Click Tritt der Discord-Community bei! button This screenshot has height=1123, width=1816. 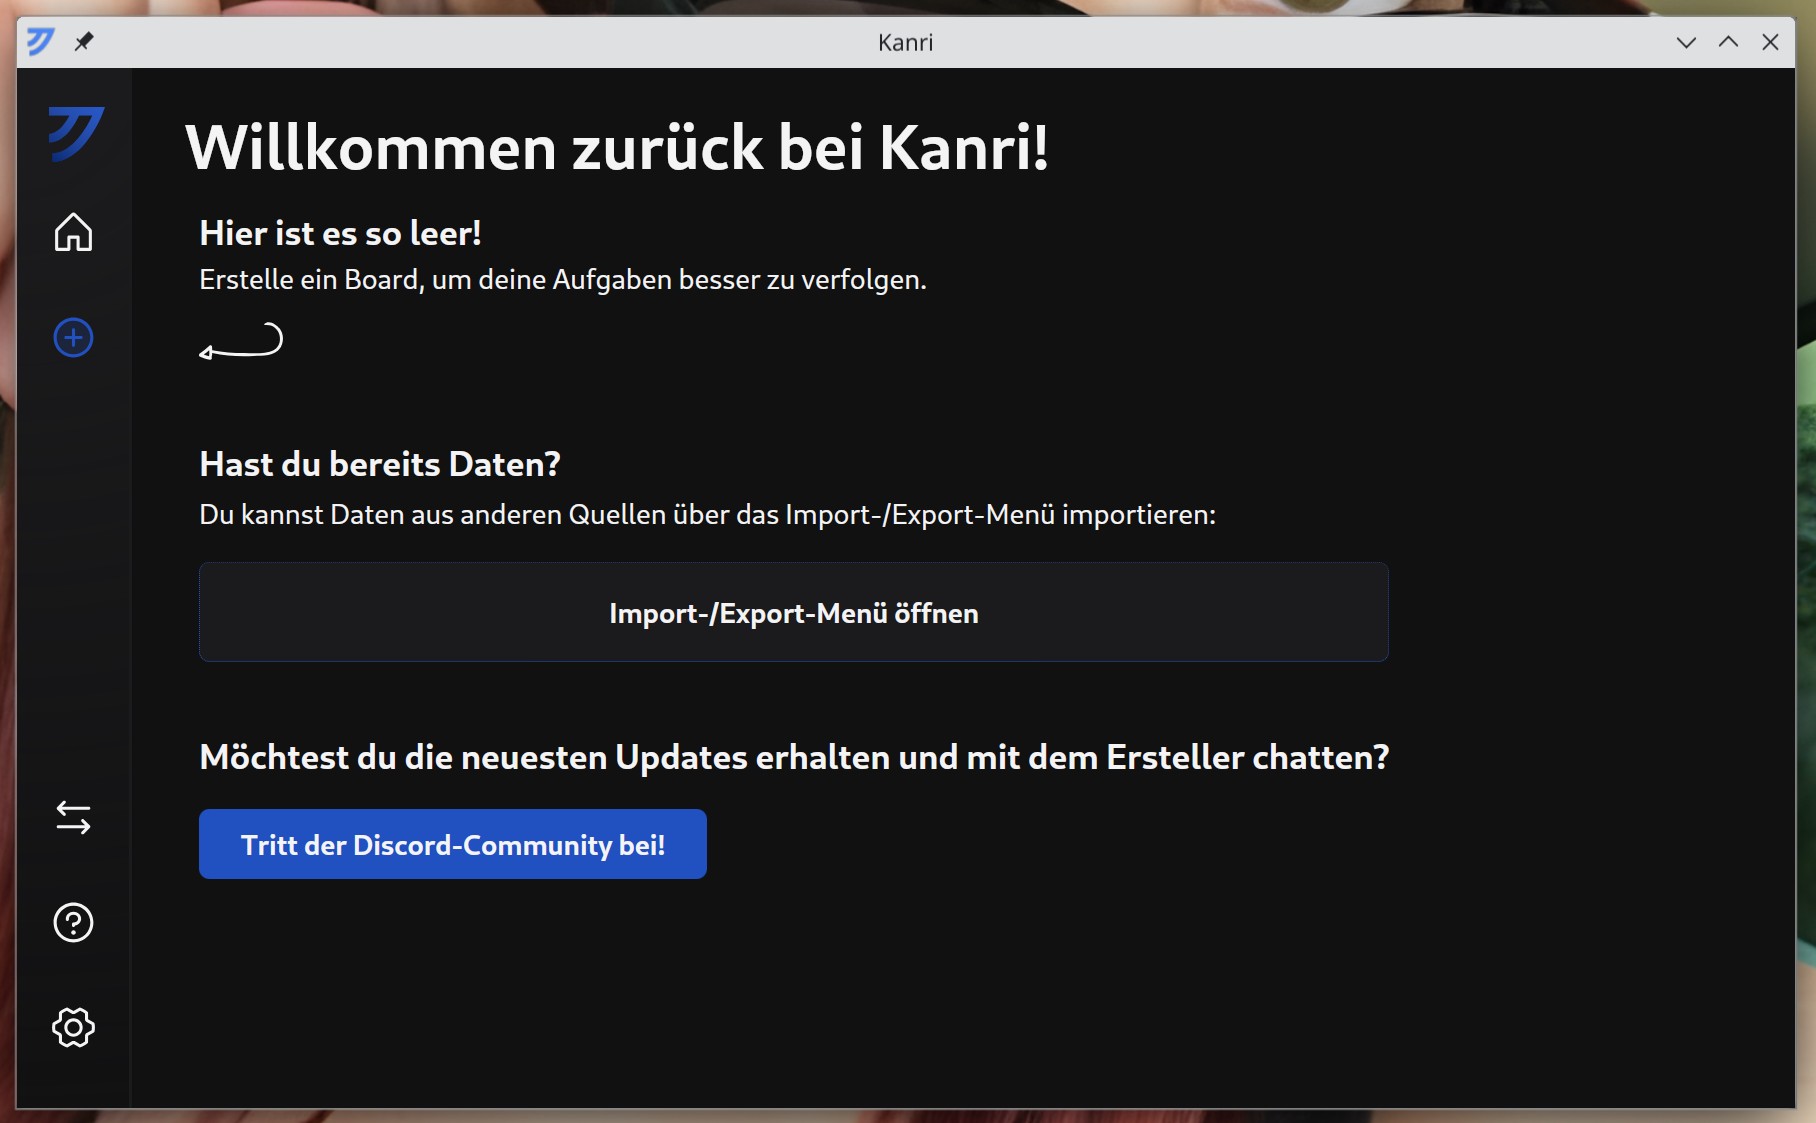pyautogui.click(x=453, y=844)
